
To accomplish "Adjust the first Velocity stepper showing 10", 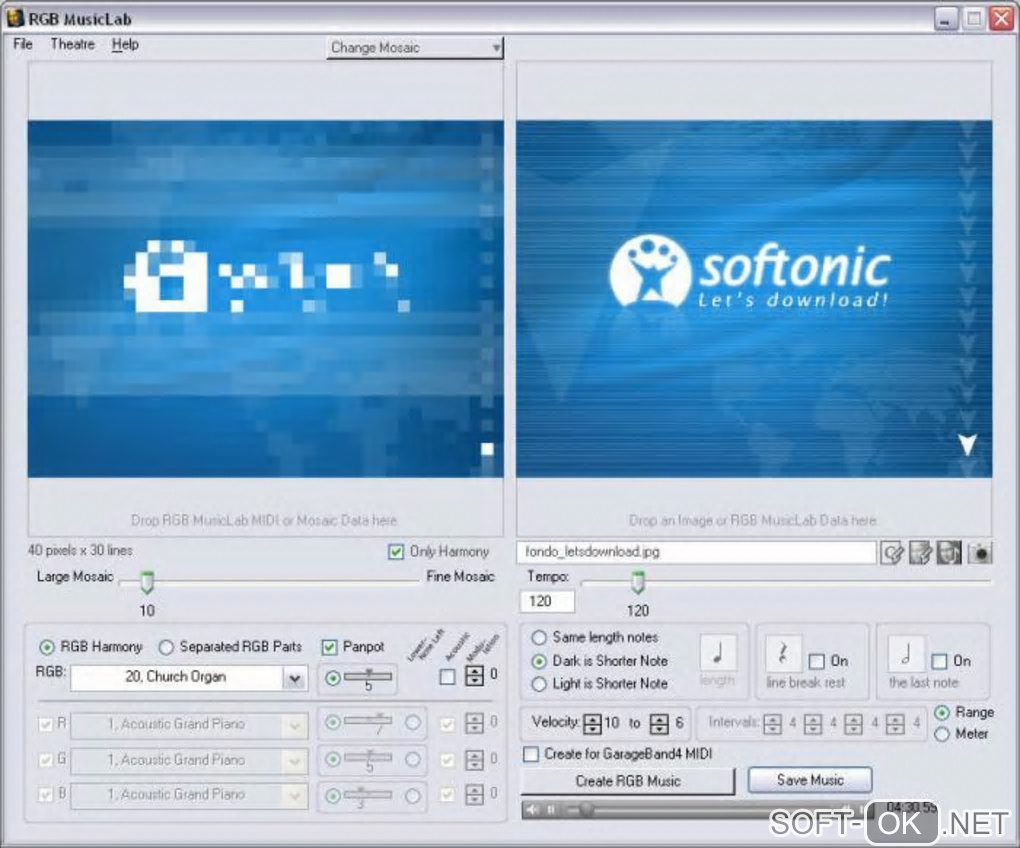I will (x=593, y=723).
